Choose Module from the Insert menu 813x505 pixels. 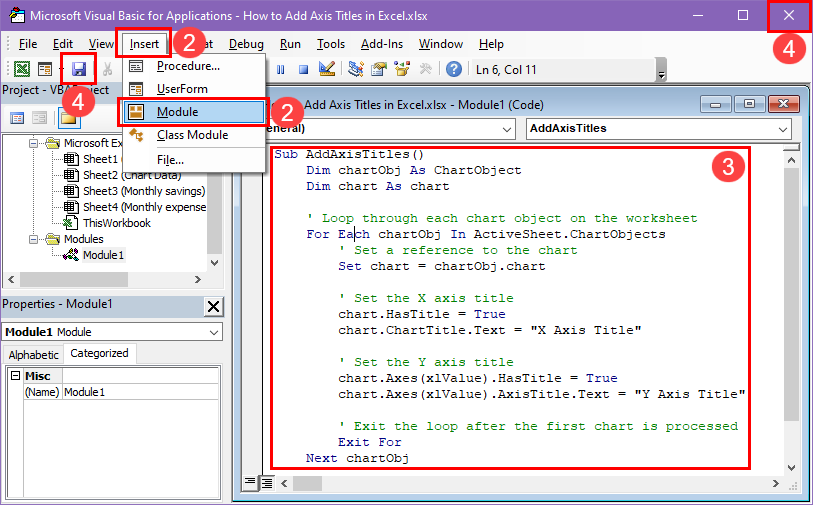194,112
